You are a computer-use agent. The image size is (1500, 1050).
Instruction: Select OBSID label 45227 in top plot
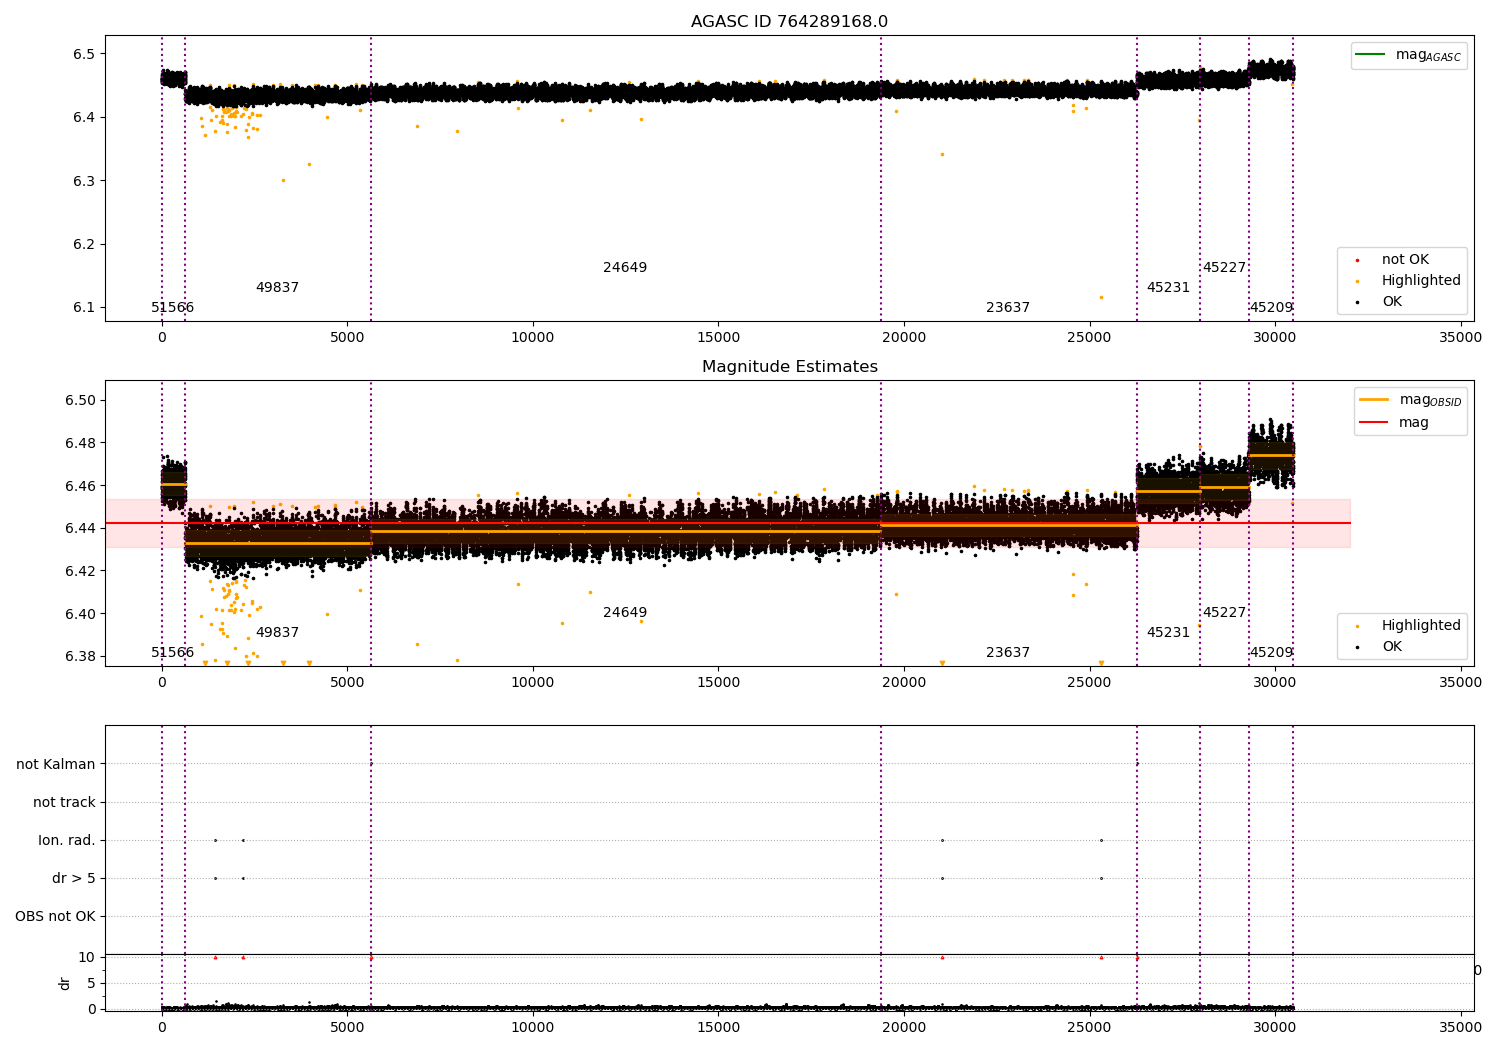pyautogui.click(x=1224, y=268)
